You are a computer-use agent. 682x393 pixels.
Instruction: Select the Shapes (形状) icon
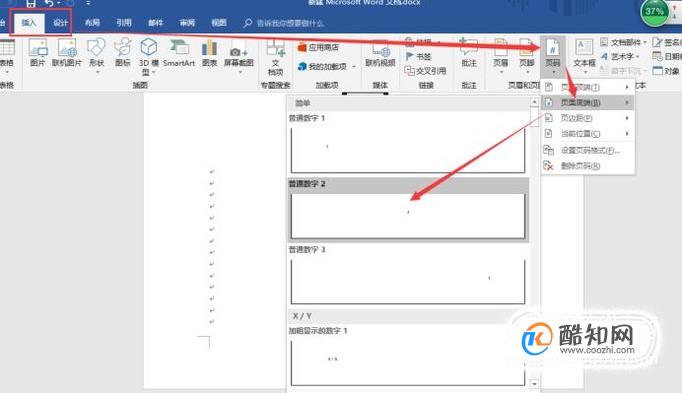(96, 53)
